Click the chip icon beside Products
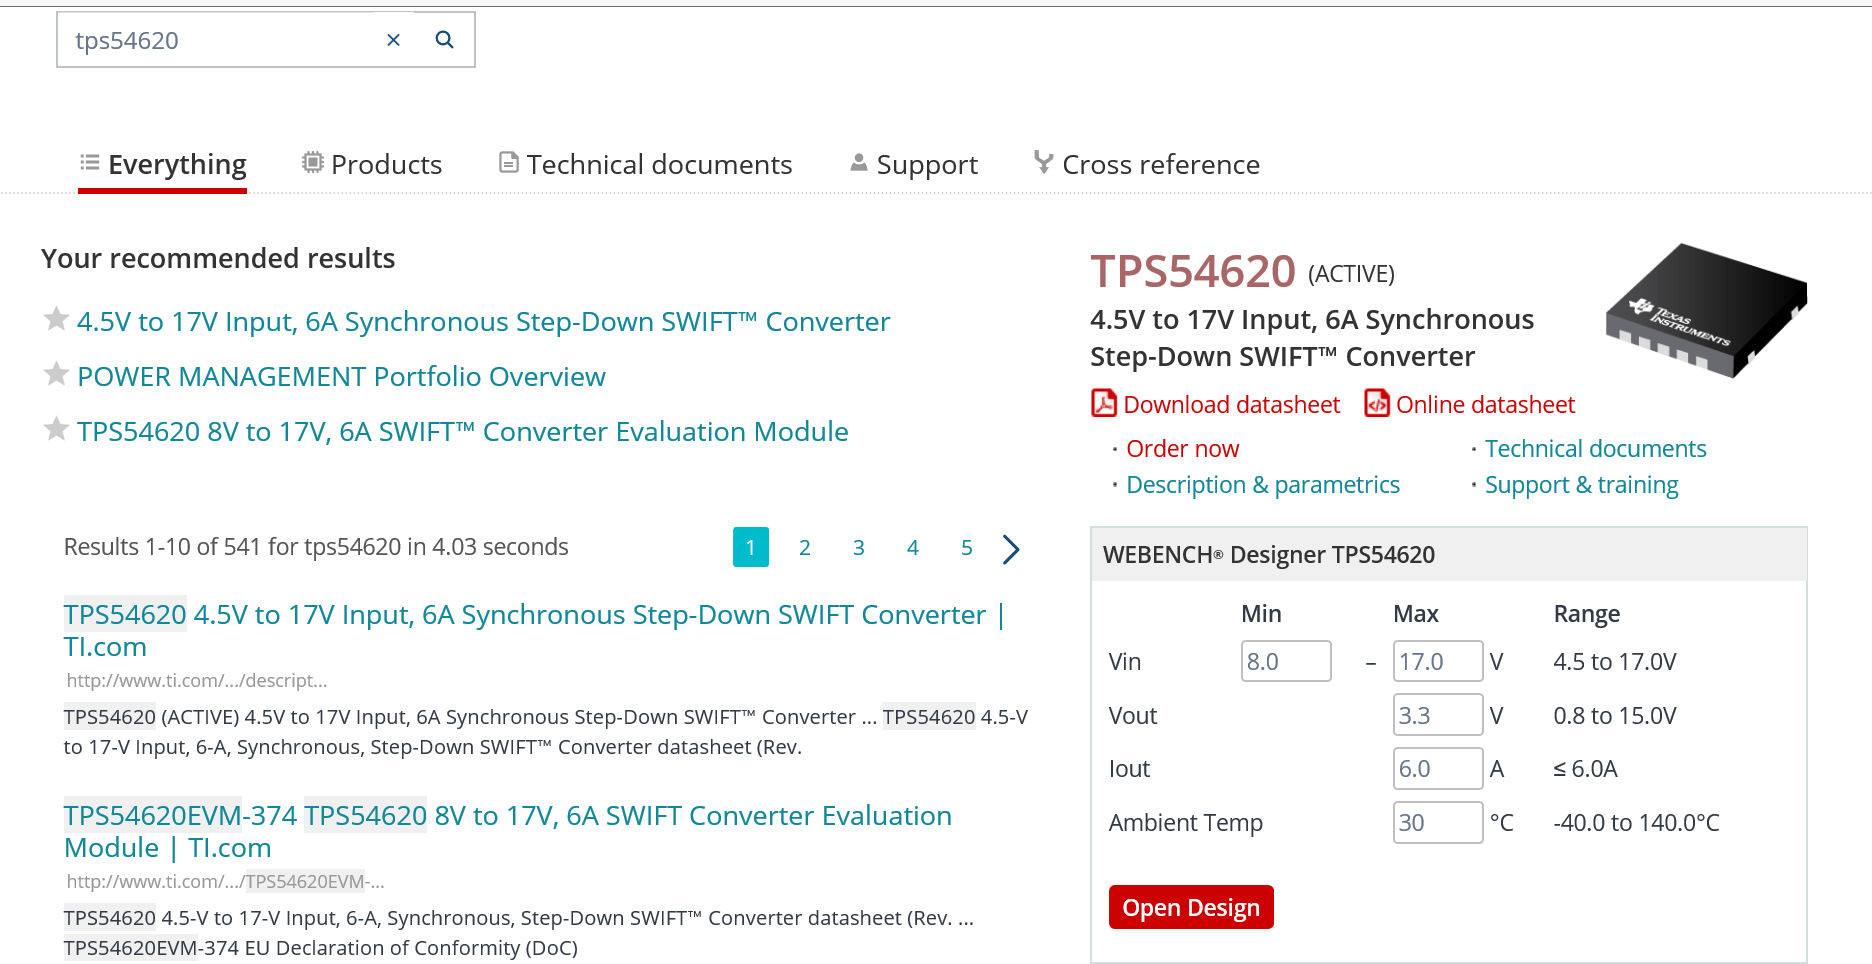 click(313, 162)
